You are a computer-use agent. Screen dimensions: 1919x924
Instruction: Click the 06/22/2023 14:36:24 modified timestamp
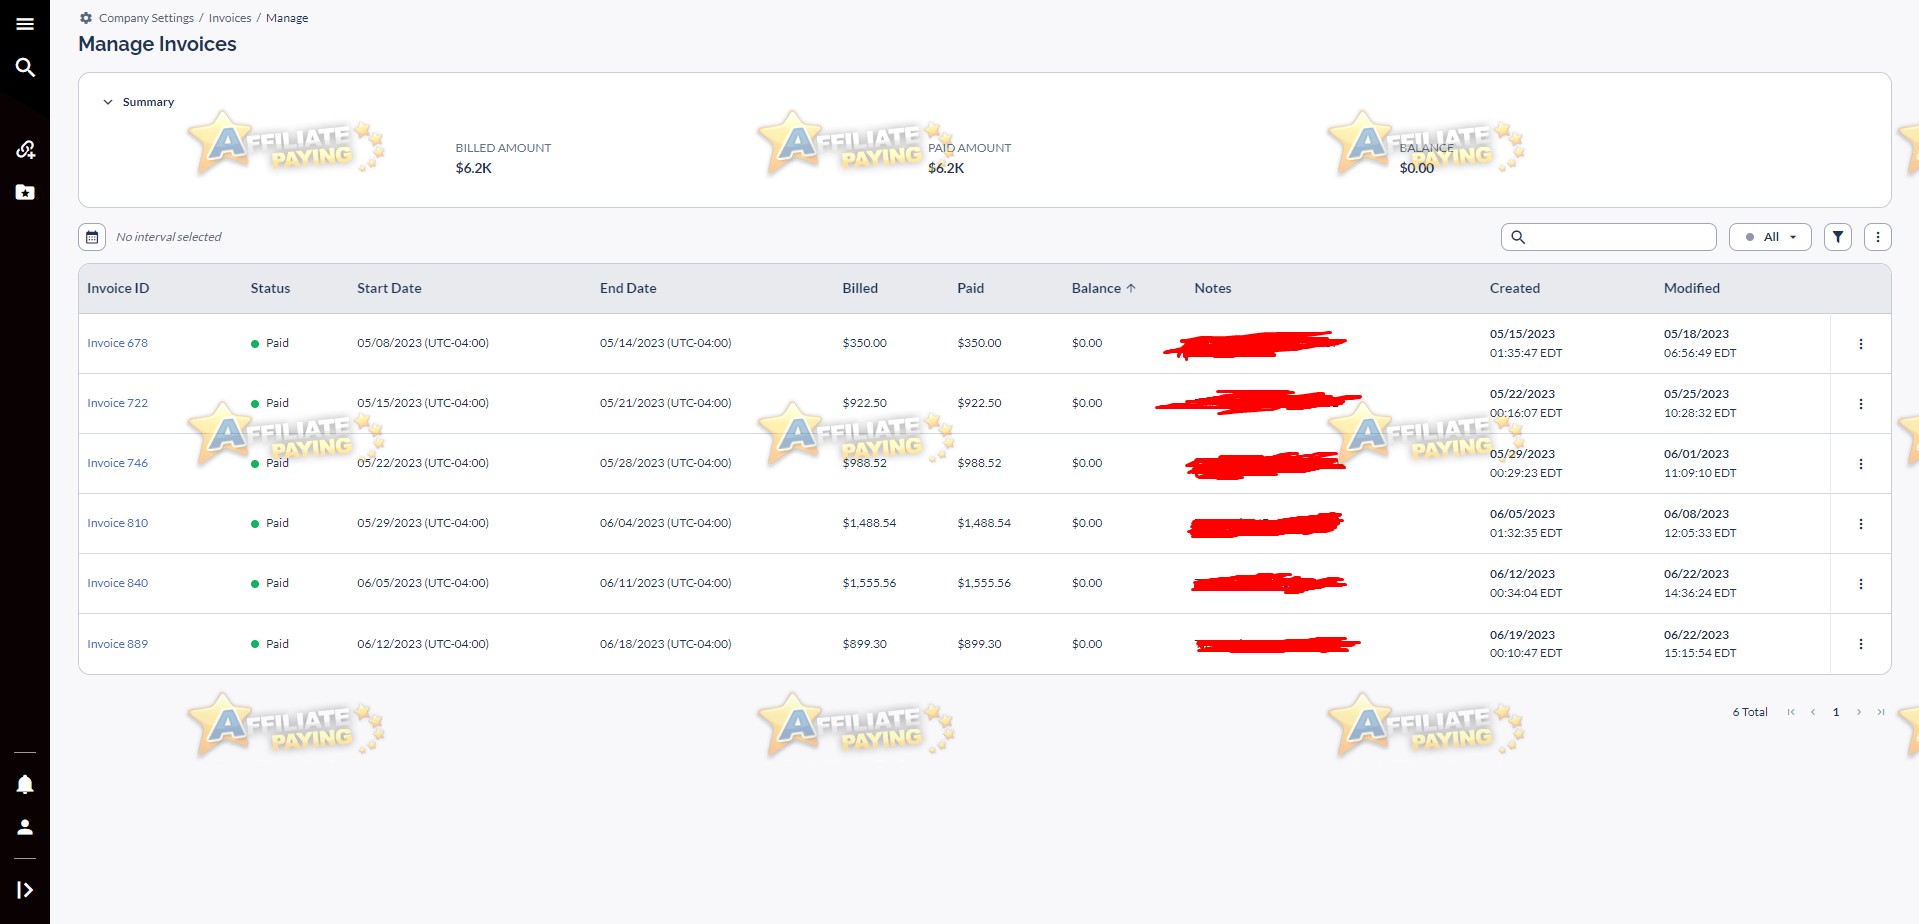tap(1700, 583)
